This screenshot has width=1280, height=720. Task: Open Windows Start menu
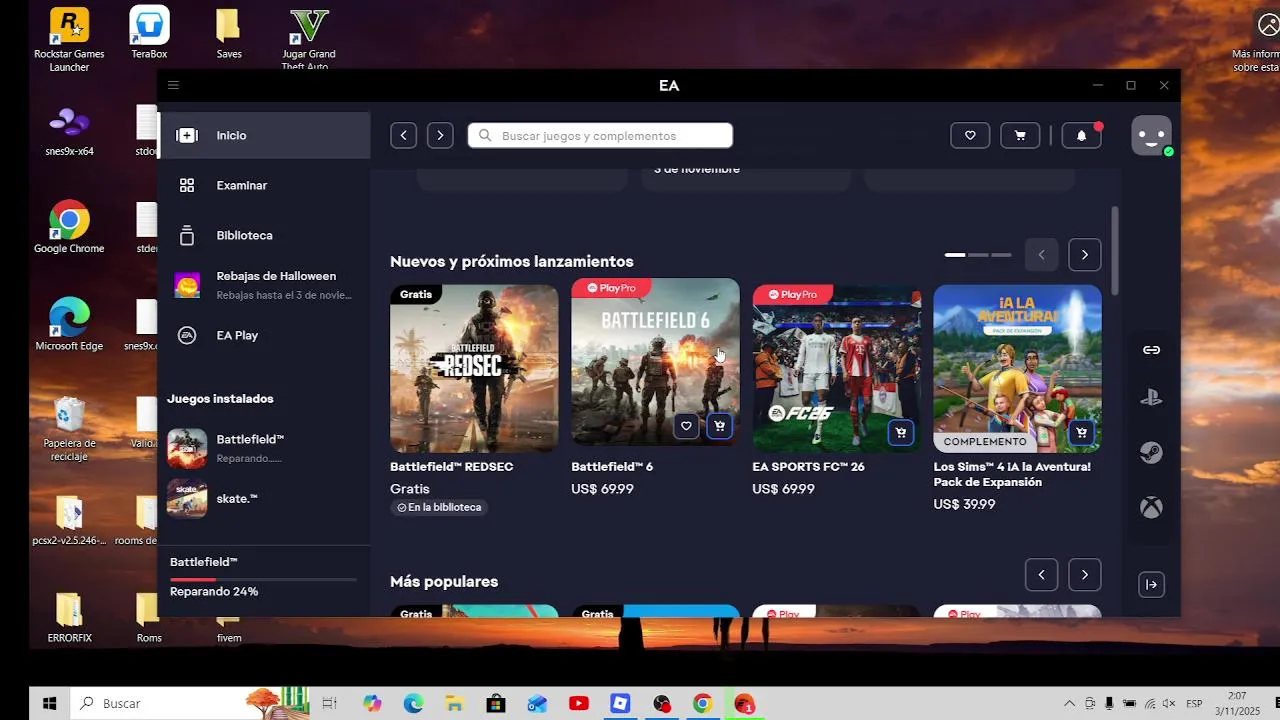tap(49, 703)
